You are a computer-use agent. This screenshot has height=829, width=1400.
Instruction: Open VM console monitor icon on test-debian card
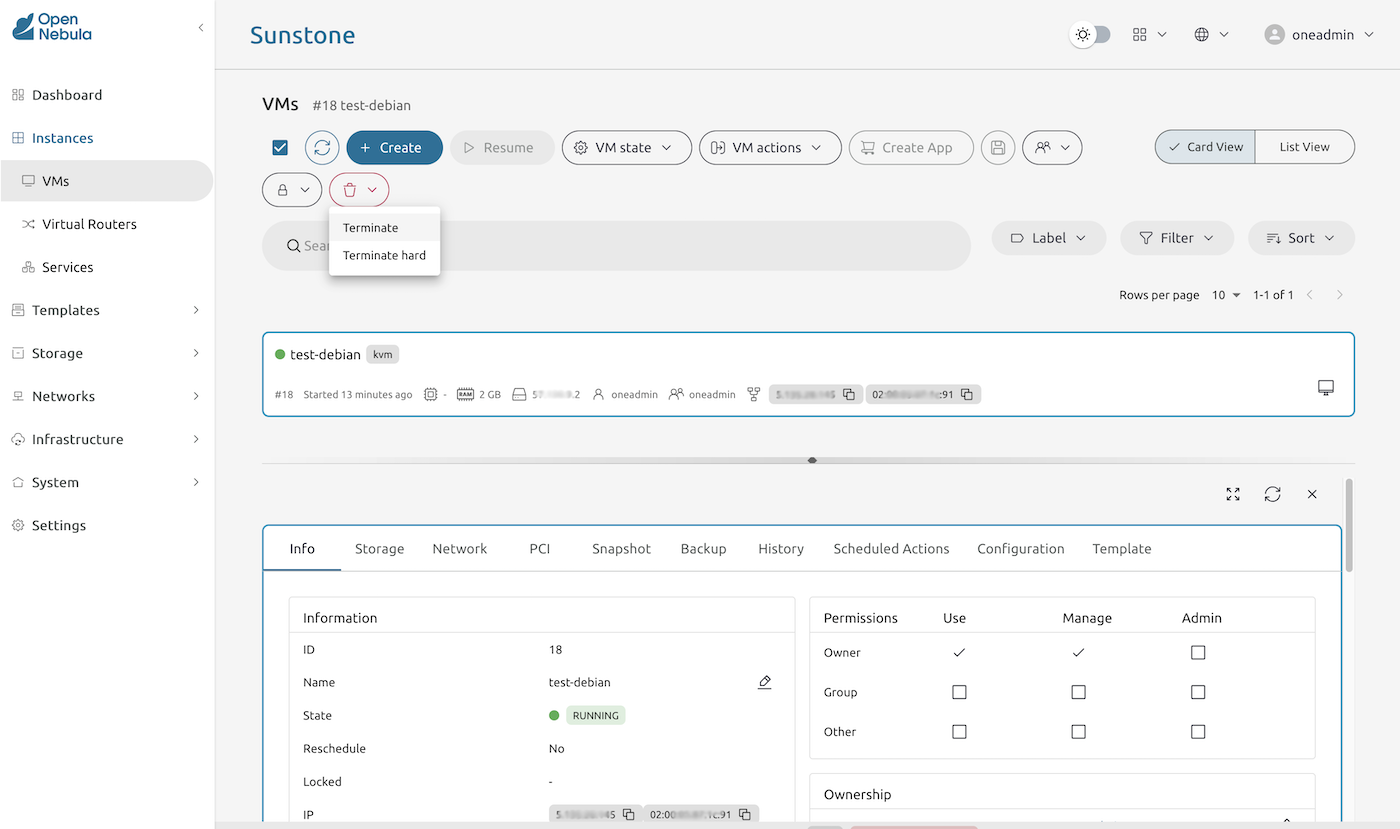coord(1326,388)
